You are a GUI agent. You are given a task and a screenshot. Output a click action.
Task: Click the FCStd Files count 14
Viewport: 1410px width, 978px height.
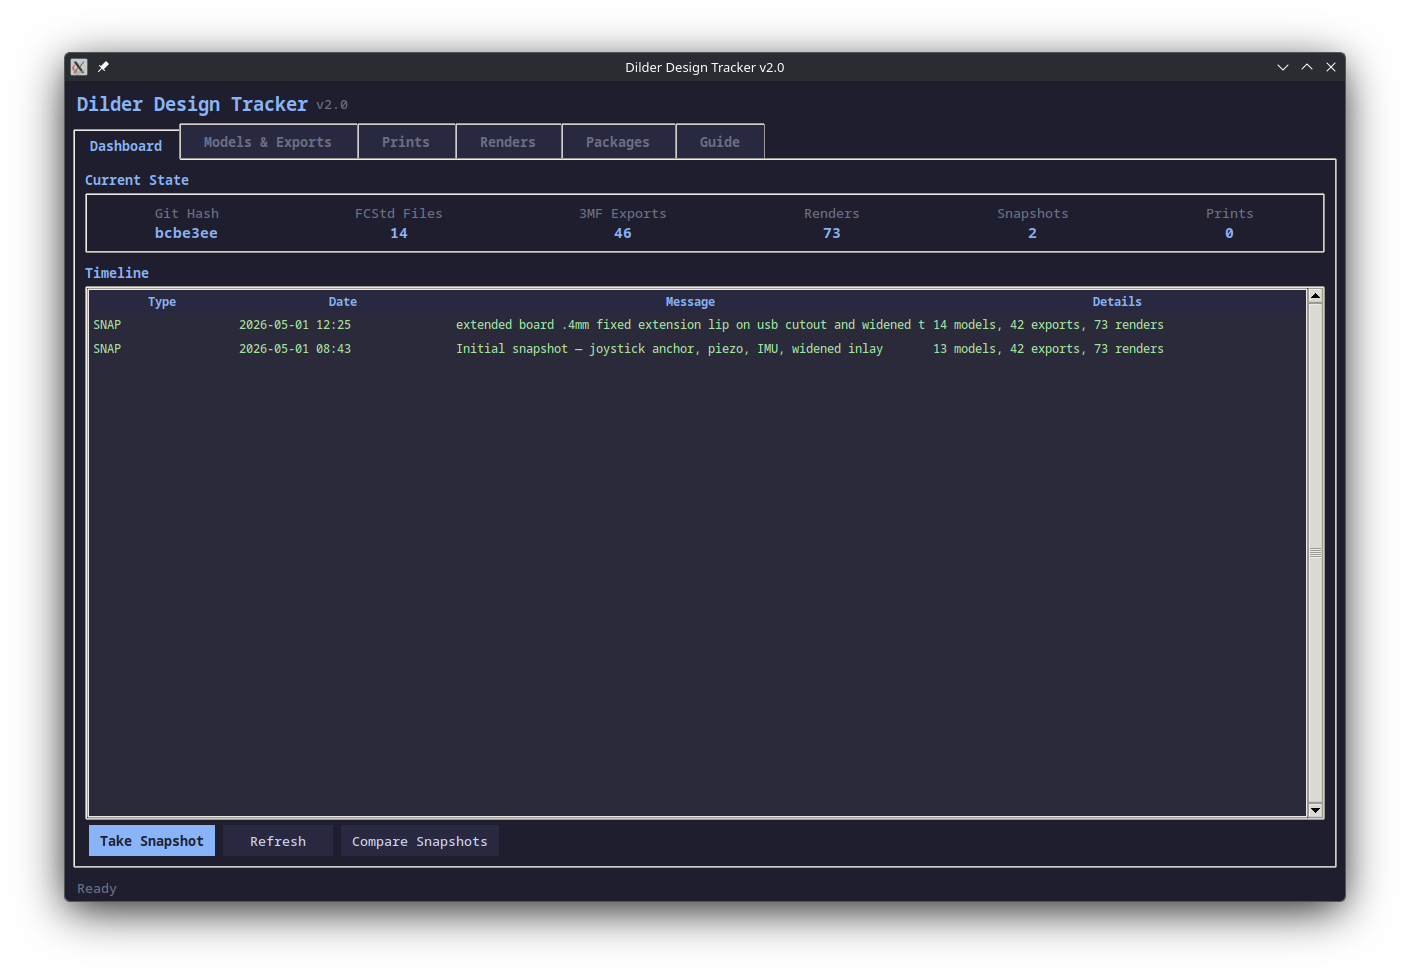tap(399, 233)
